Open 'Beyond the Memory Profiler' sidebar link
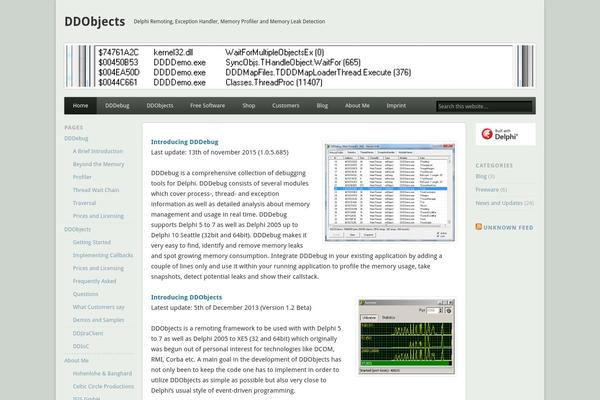The image size is (600, 400). pos(98,170)
